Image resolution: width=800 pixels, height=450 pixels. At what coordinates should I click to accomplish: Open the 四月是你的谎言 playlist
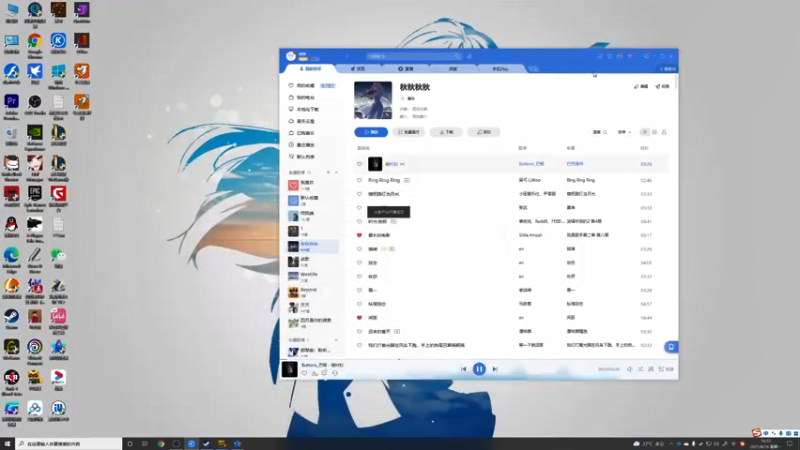[312, 323]
